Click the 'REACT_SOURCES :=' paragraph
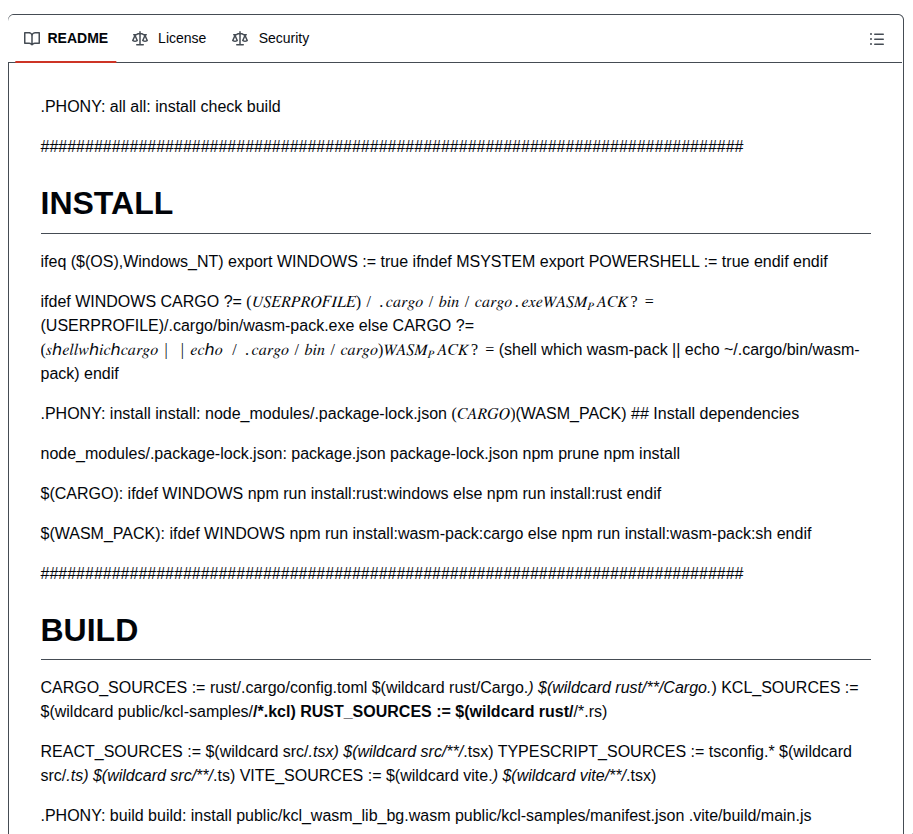Image resolution: width=913 pixels, height=834 pixels. 445,763
